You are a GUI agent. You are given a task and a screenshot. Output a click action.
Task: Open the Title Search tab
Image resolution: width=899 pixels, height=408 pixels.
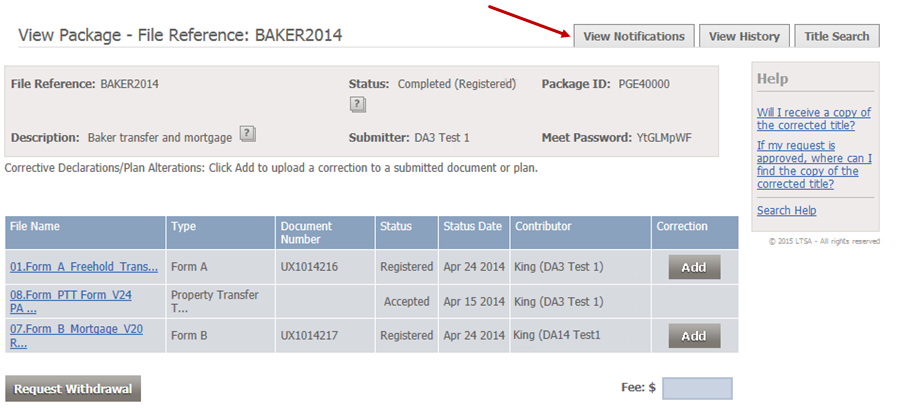tap(837, 36)
